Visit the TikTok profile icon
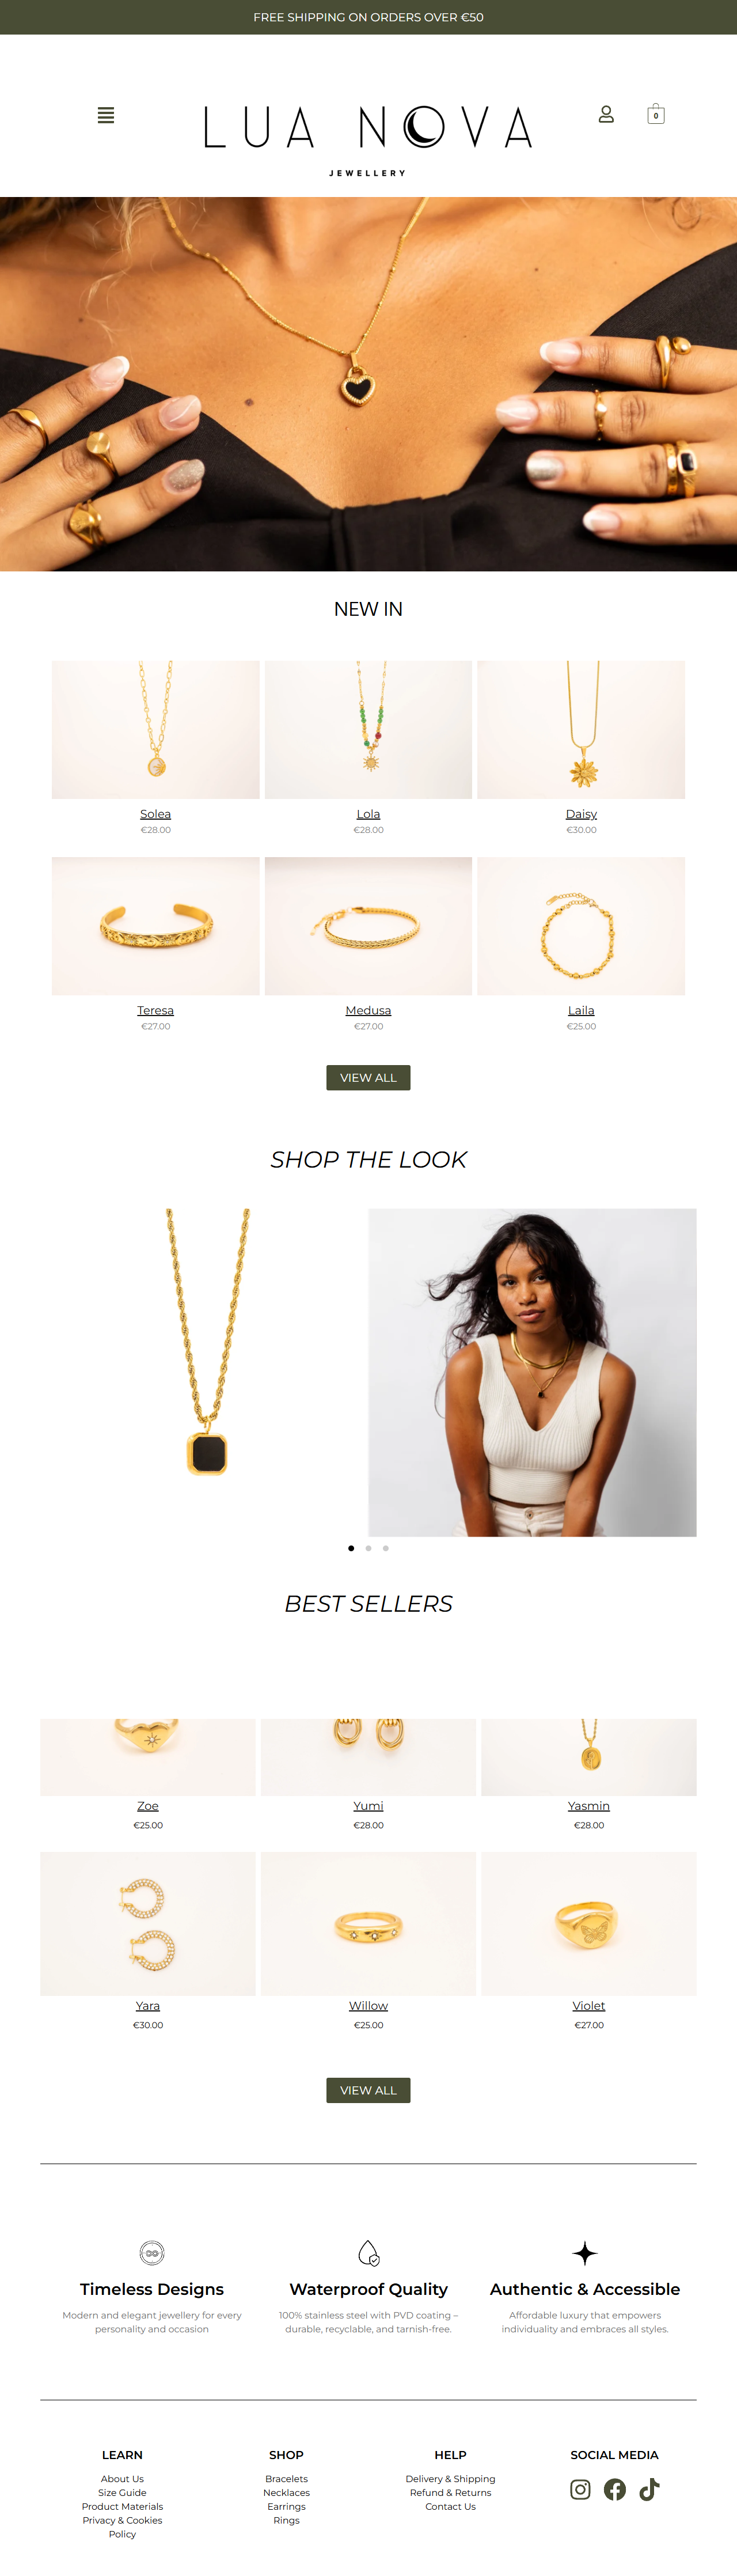This screenshot has width=737, height=2576. pyautogui.click(x=649, y=2489)
